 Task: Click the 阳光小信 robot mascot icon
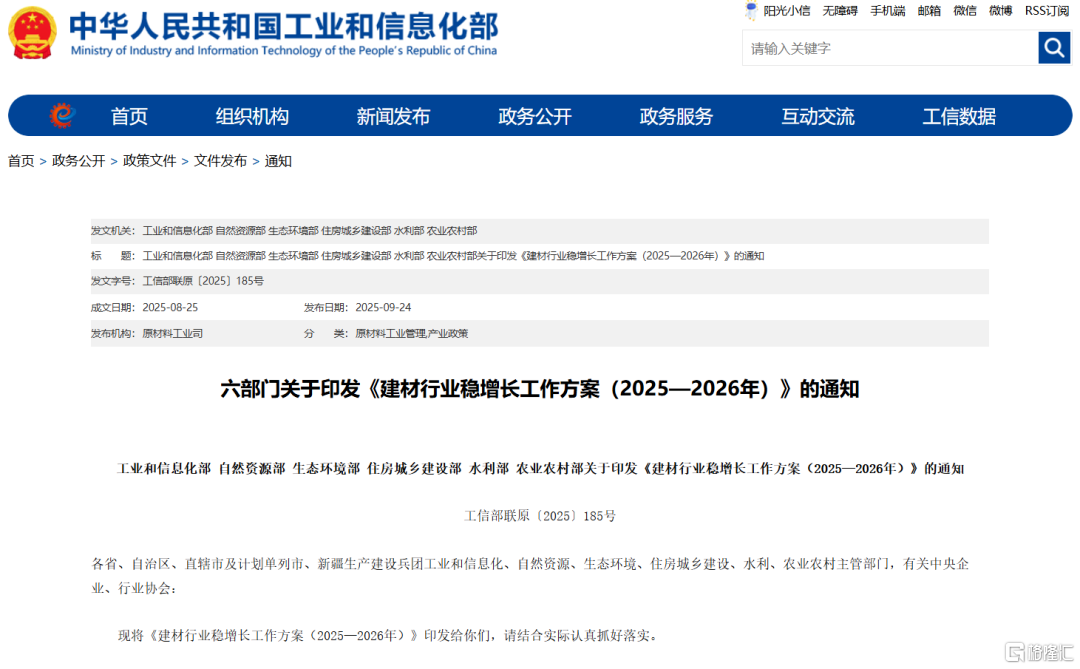click(x=751, y=11)
